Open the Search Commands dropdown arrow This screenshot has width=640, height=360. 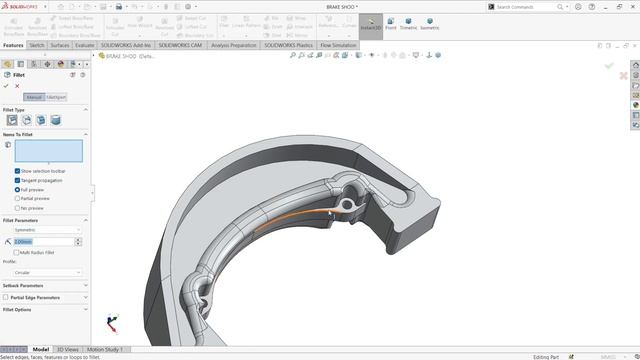(x=567, y=7)
